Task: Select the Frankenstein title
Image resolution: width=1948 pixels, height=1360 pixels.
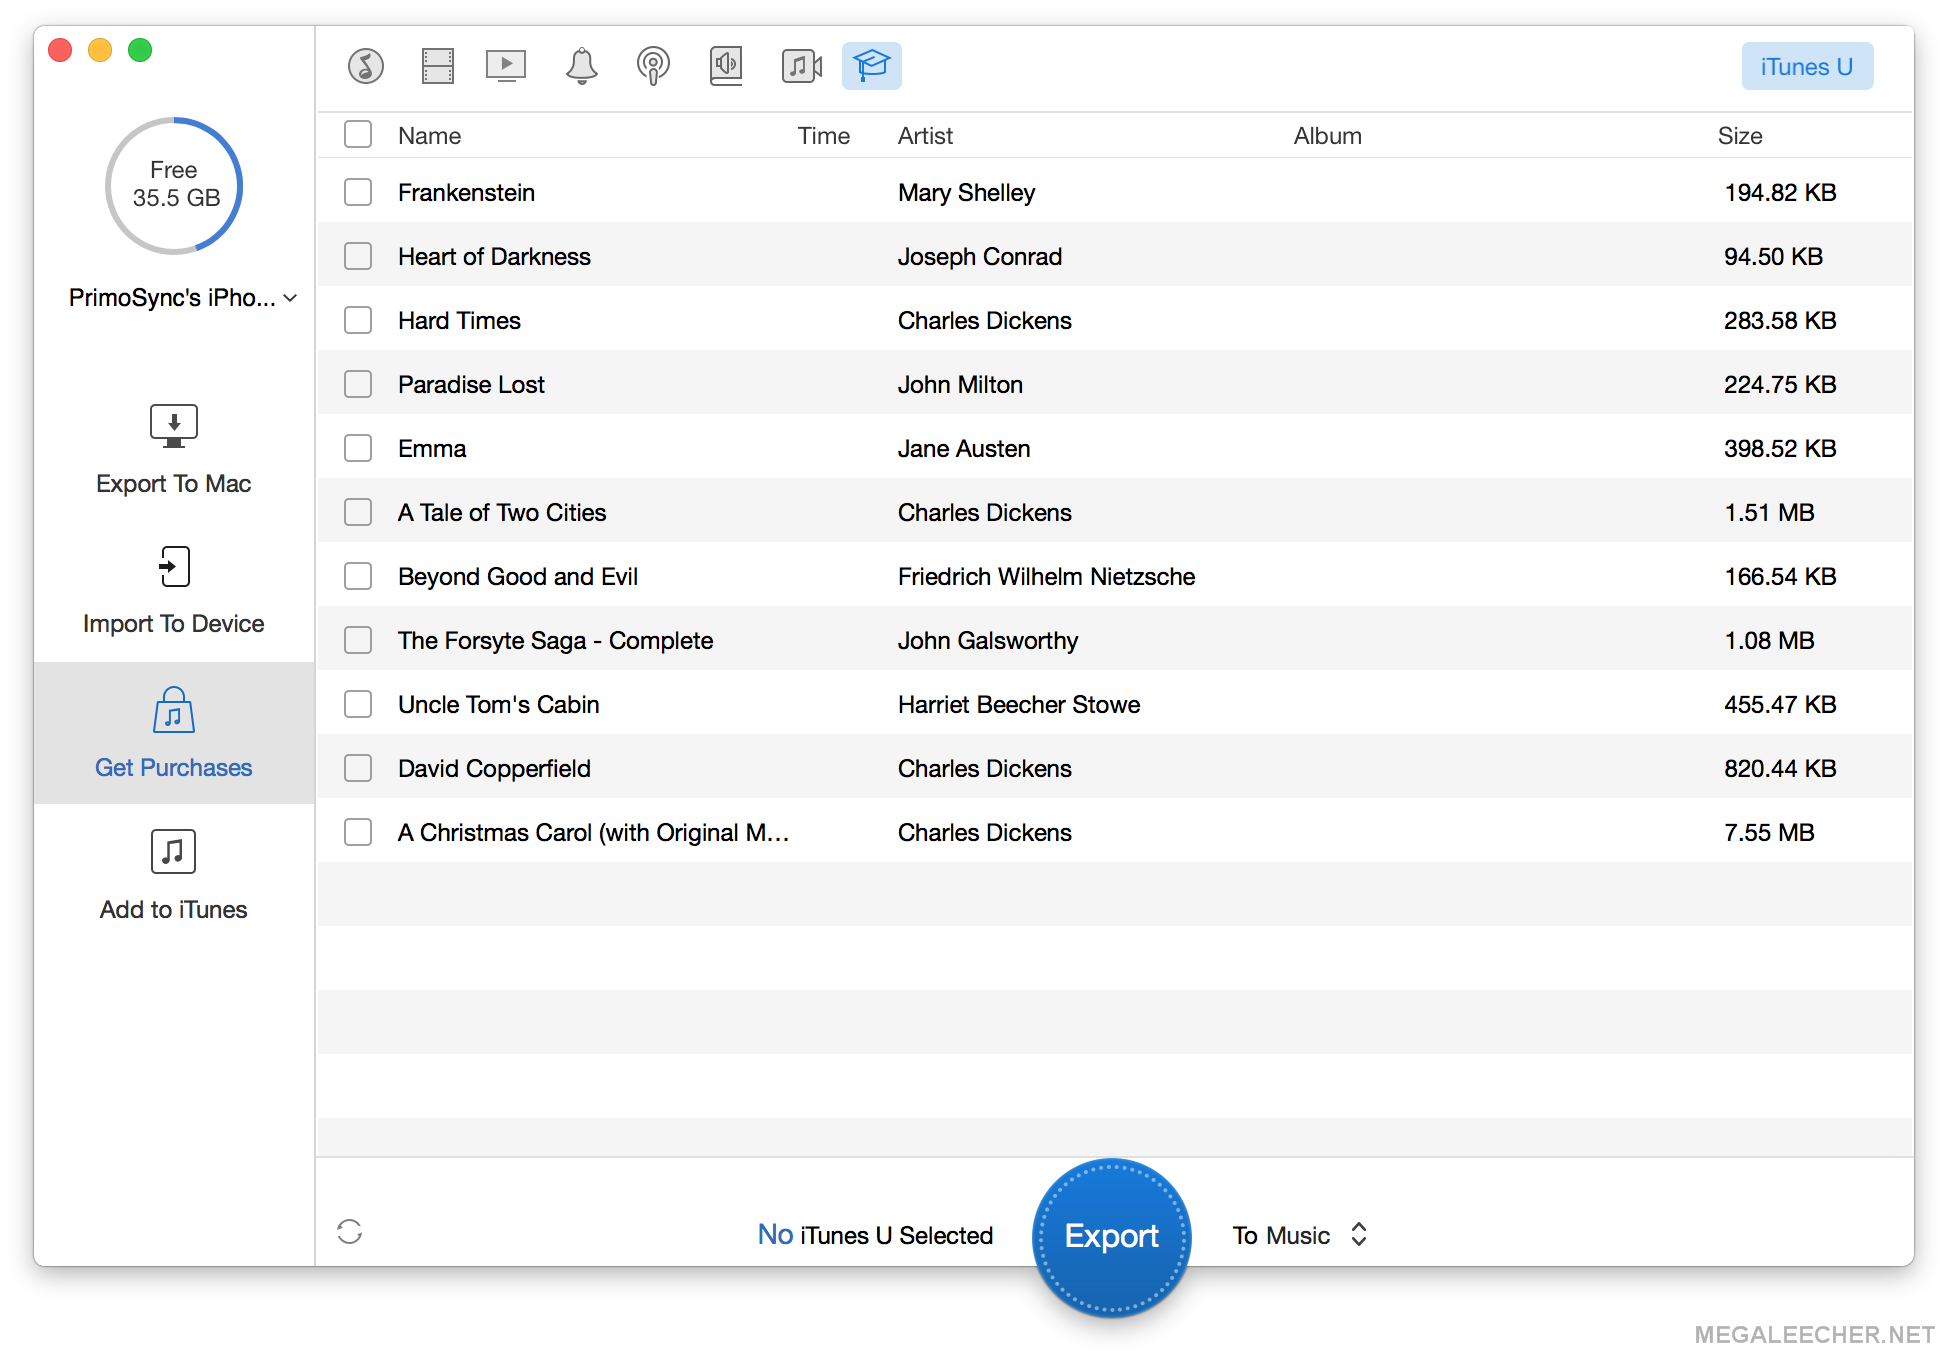Action: 466,192
